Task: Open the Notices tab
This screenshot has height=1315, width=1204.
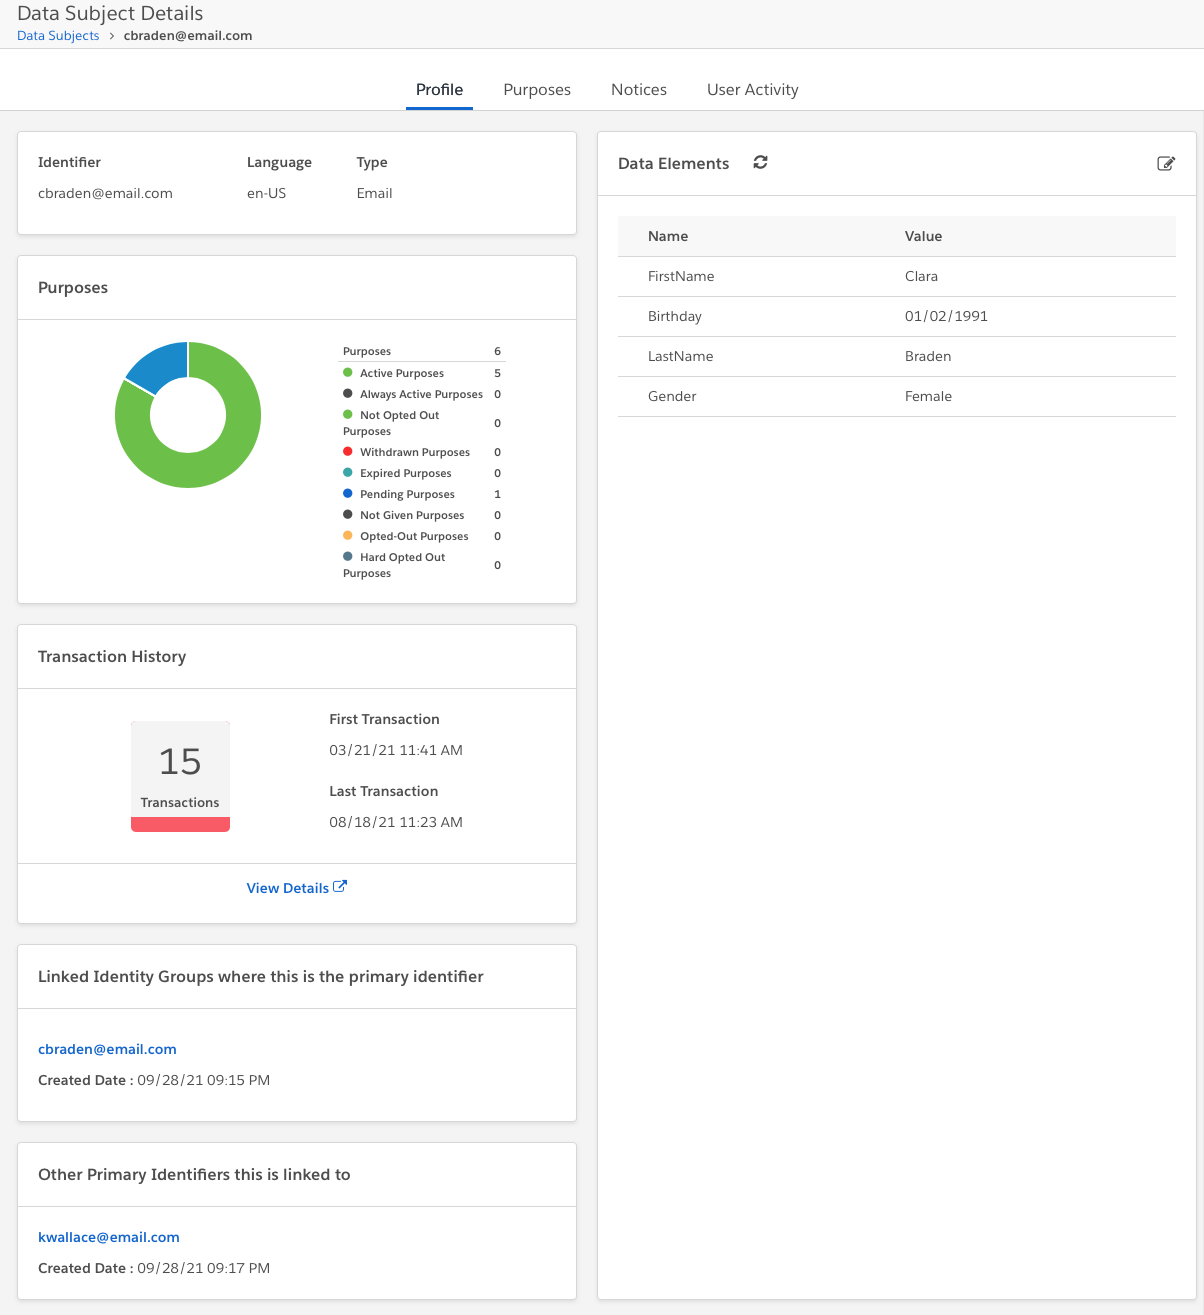Action: click(x=639, y=89)
